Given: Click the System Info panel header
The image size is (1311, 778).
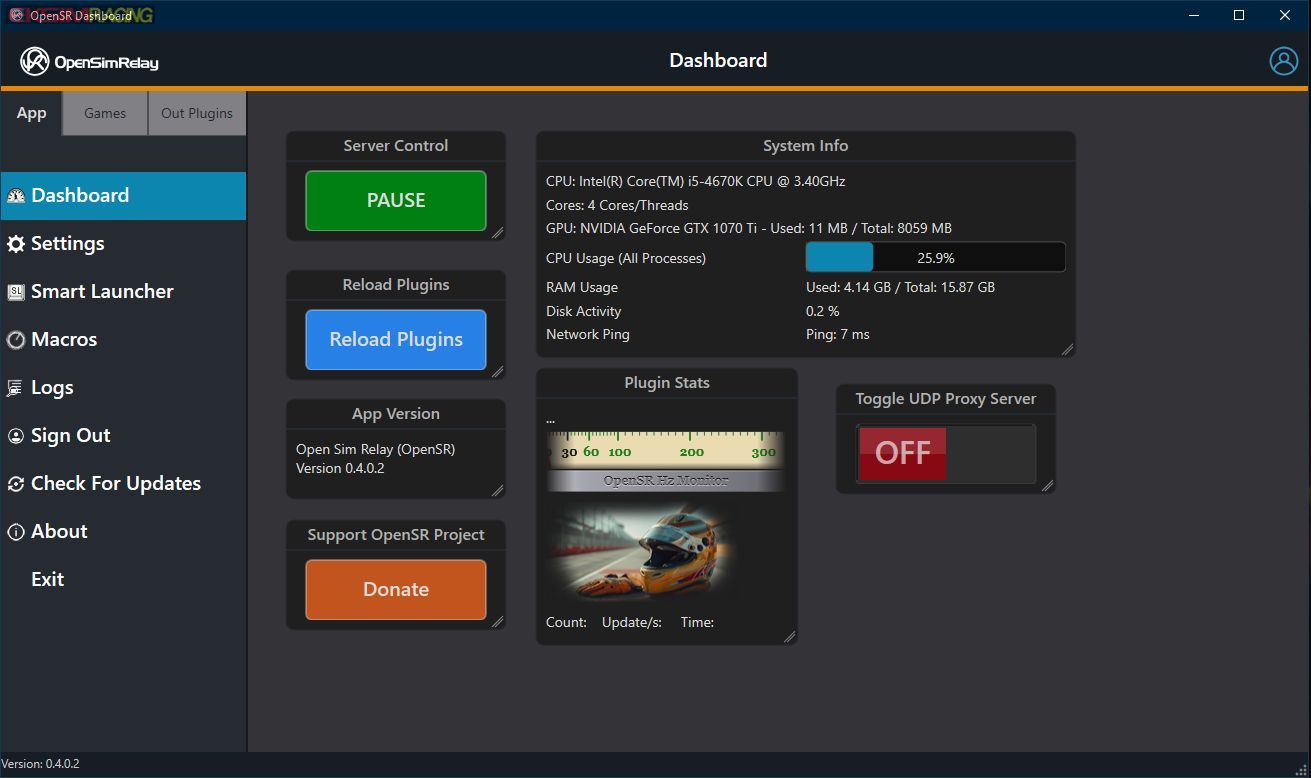Looking at the screenshot, I should click(x=806, y=146).
